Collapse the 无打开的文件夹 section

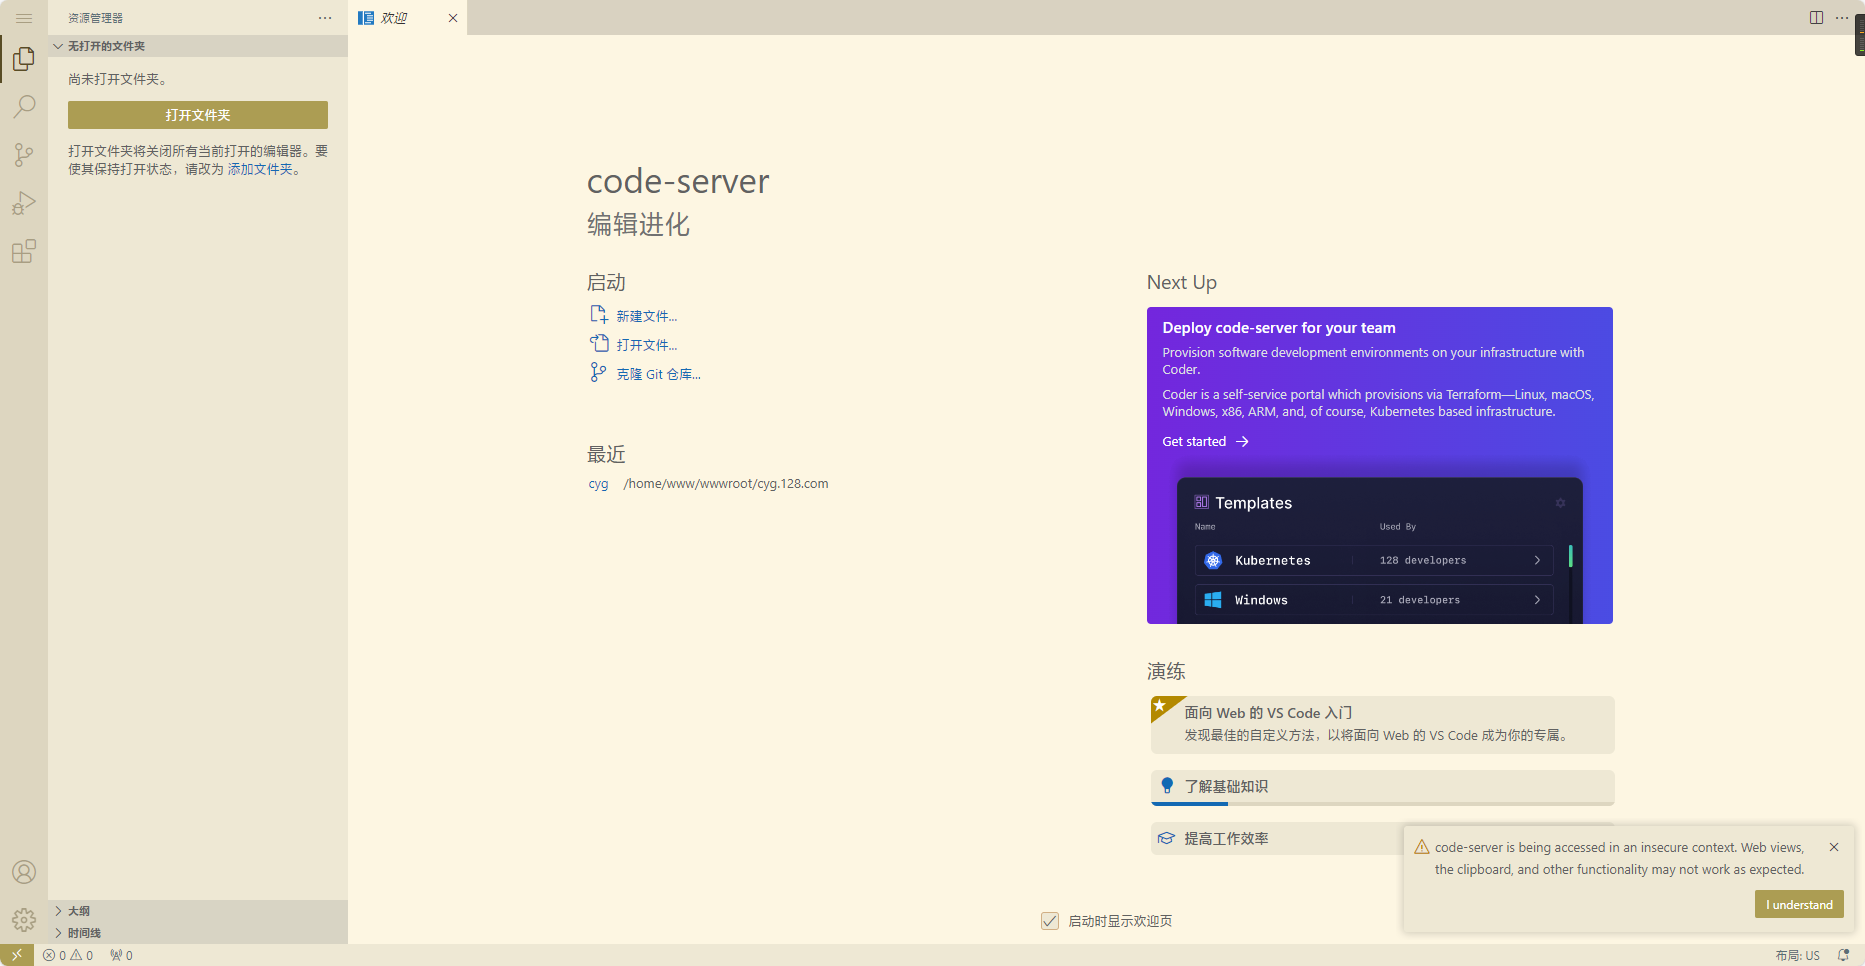[x=106, y=46]
